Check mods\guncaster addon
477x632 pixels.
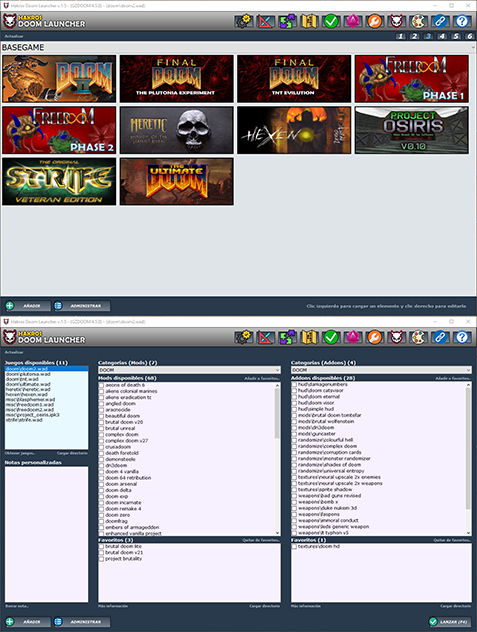(294, 434)
